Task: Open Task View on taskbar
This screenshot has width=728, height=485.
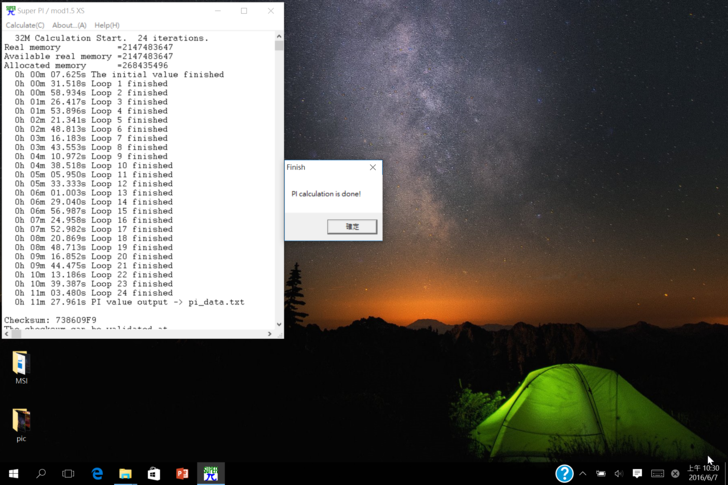Action: pos(68,473)
